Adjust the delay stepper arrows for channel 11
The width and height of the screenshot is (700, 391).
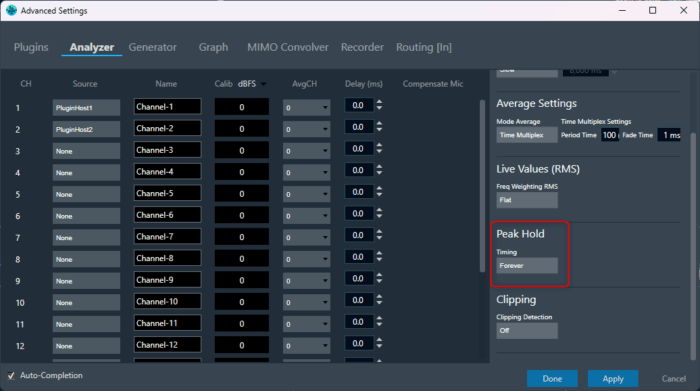(x=379, y=322)
